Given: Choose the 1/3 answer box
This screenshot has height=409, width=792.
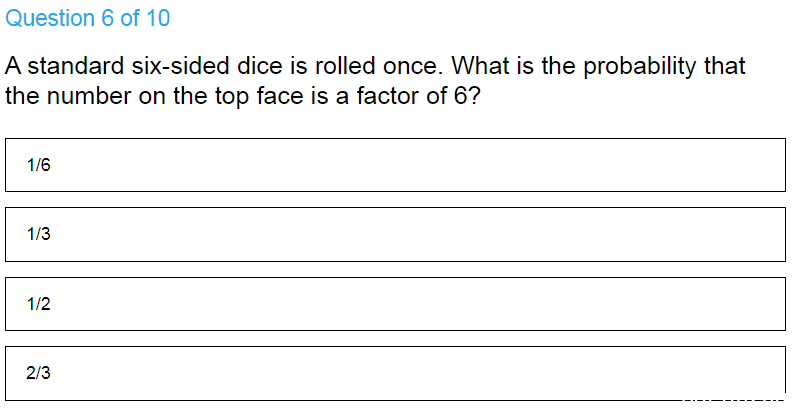Looking at the screenshot, I should (x=395, y=234).
